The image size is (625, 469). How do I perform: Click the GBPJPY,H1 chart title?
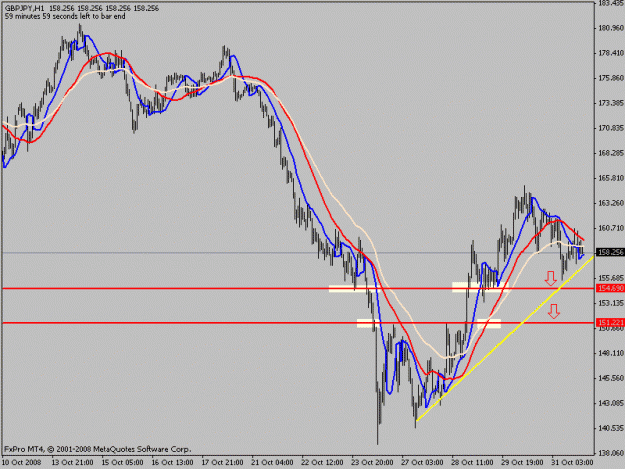click(x=25, y=8)
